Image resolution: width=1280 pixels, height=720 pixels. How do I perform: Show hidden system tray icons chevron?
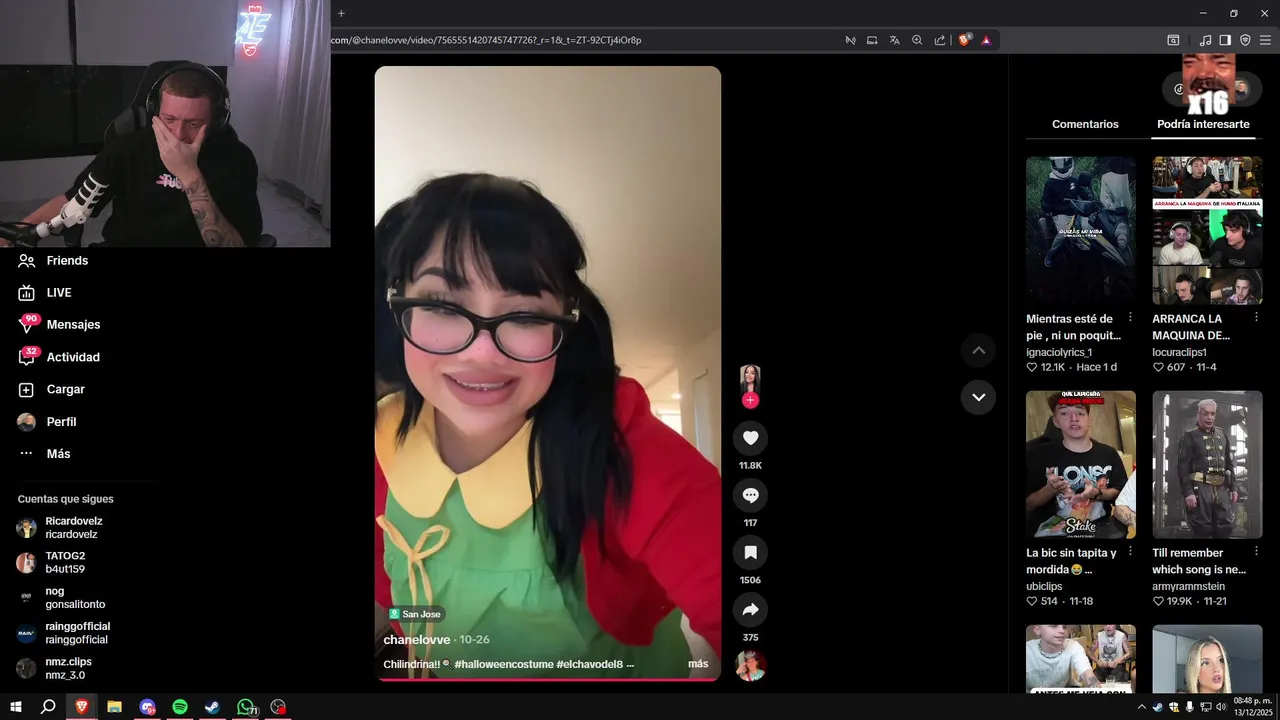click(1142, 707)
